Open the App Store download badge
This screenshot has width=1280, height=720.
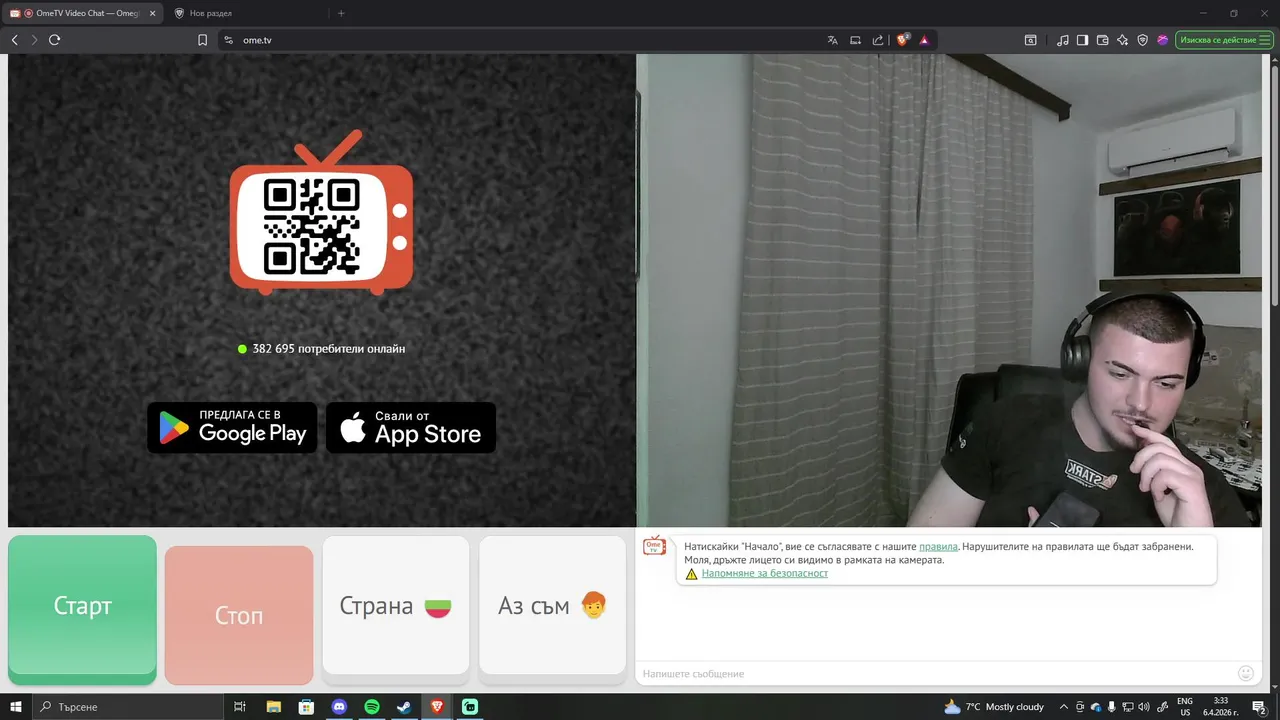click(411, 427)
